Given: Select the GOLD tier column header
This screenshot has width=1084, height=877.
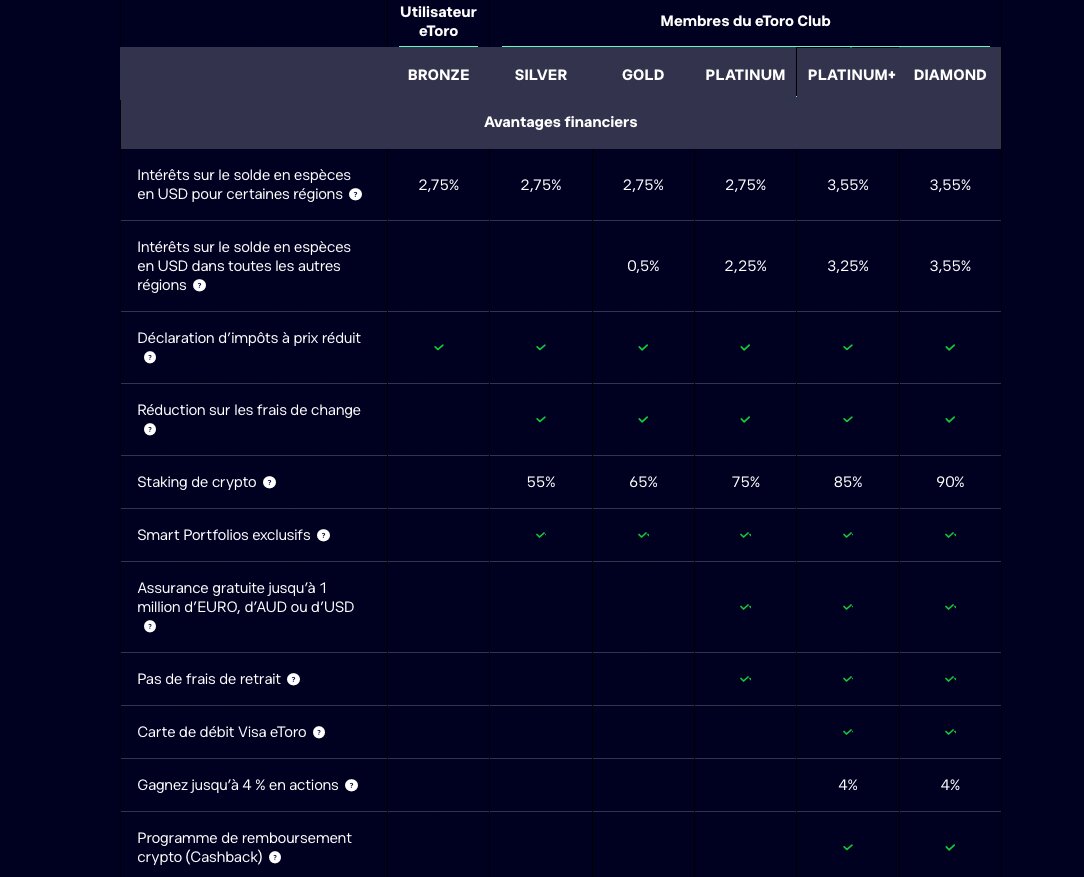Looking at the screenshot, I should point(643,75).
